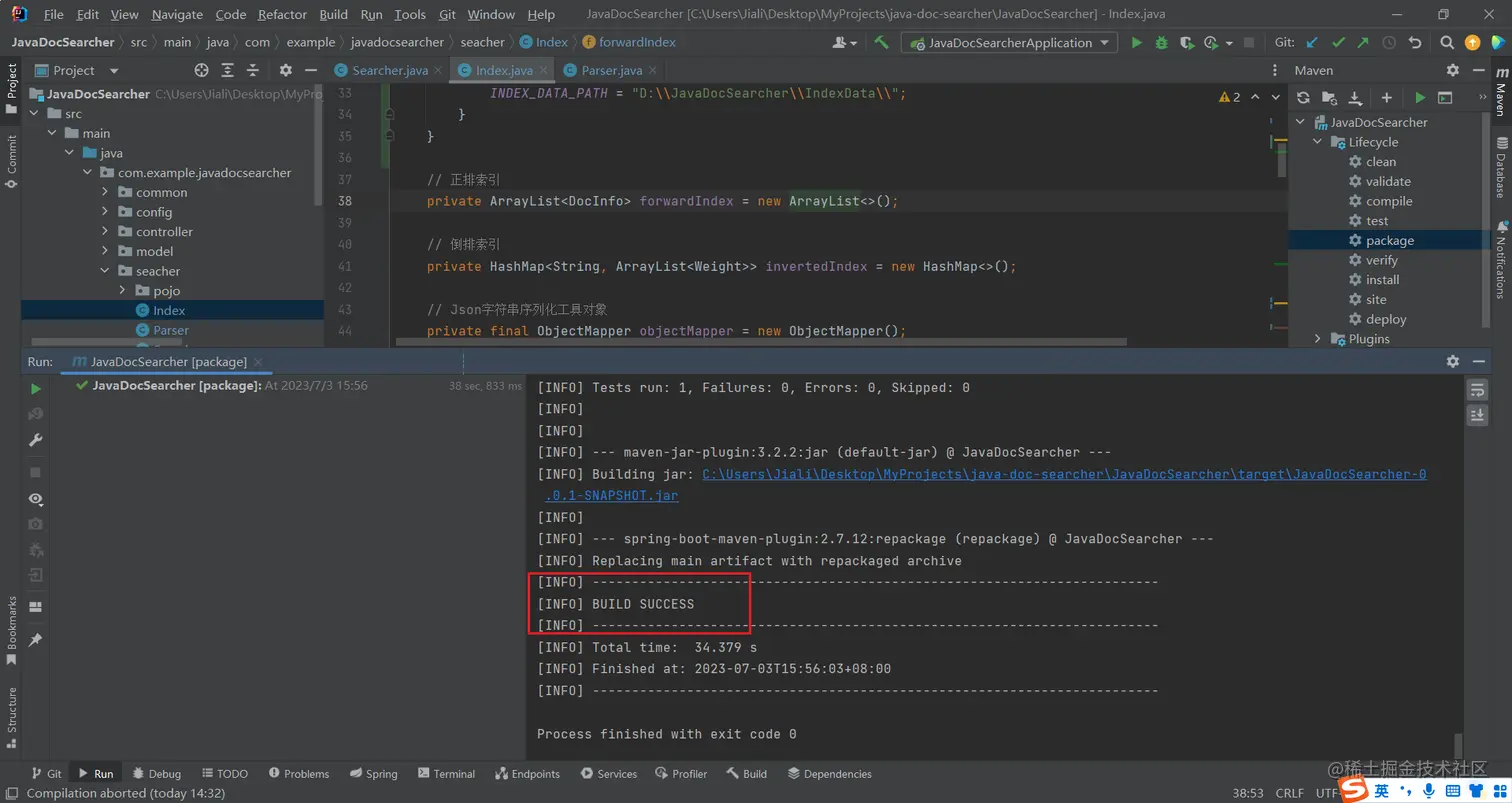Open the JavaDocSearcherApplication run configuration dropdown

tap(1010, 42)
